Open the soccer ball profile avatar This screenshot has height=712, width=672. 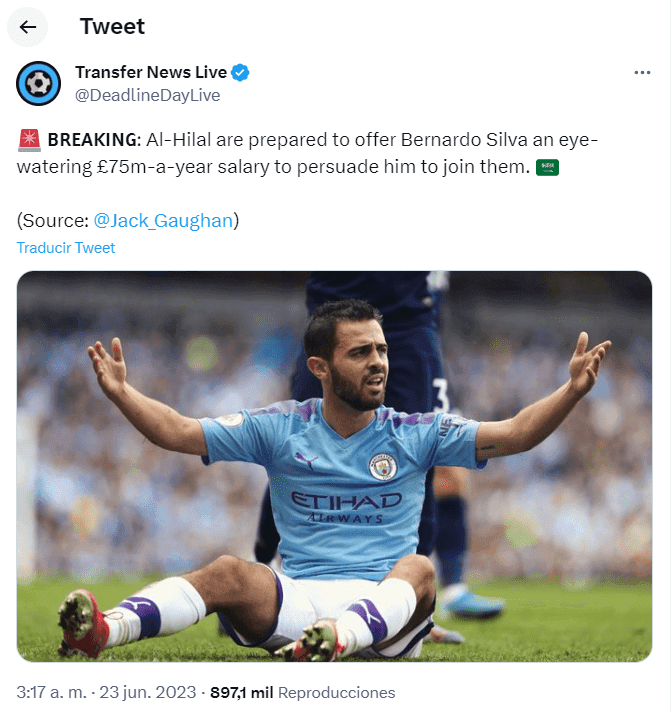point(39,84)
